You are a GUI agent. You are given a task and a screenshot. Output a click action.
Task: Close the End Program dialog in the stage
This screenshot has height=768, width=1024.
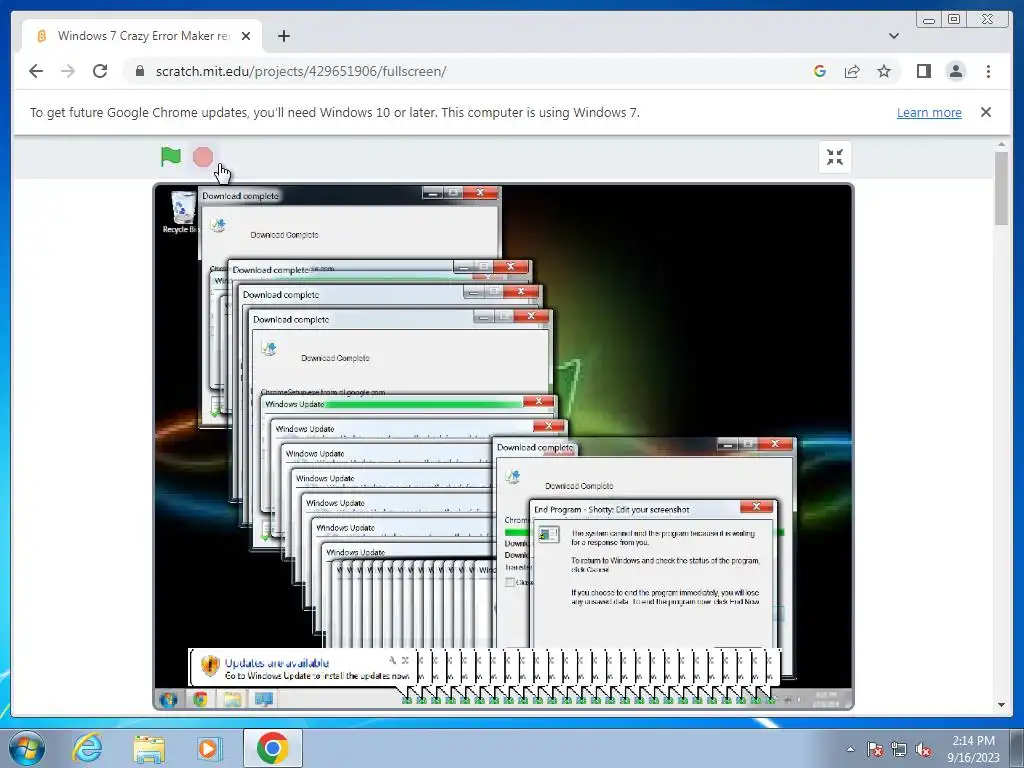(x=756, y=507)
